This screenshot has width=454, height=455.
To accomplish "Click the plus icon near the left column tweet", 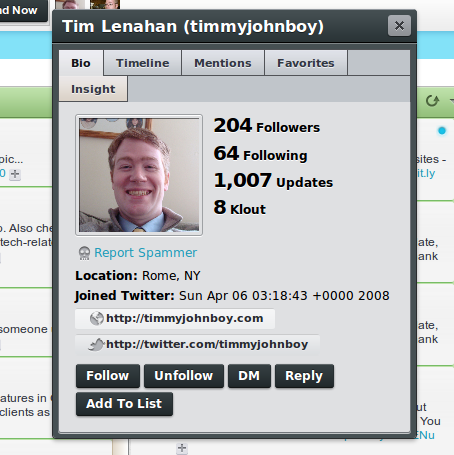I will (15, 174).
